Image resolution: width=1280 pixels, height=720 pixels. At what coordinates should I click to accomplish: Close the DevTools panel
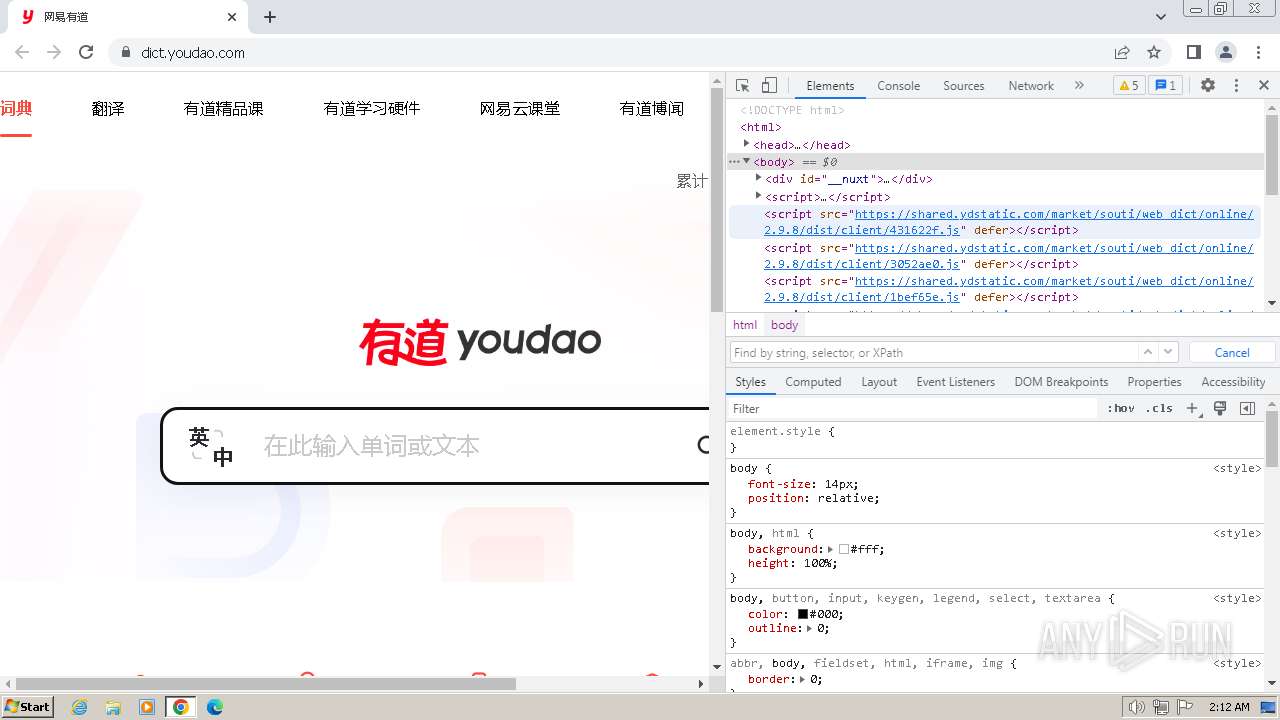[1264, 86]
